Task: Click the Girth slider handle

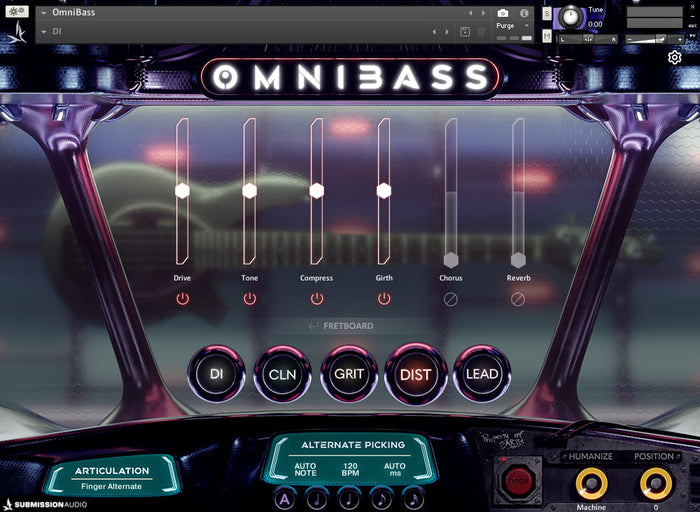Action: 384,191
